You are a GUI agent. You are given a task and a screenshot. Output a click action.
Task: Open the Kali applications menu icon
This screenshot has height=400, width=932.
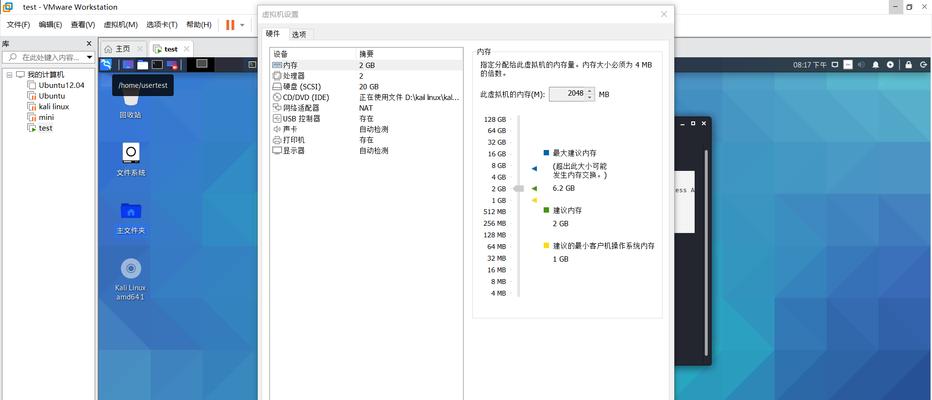click(x=106, y=65)
